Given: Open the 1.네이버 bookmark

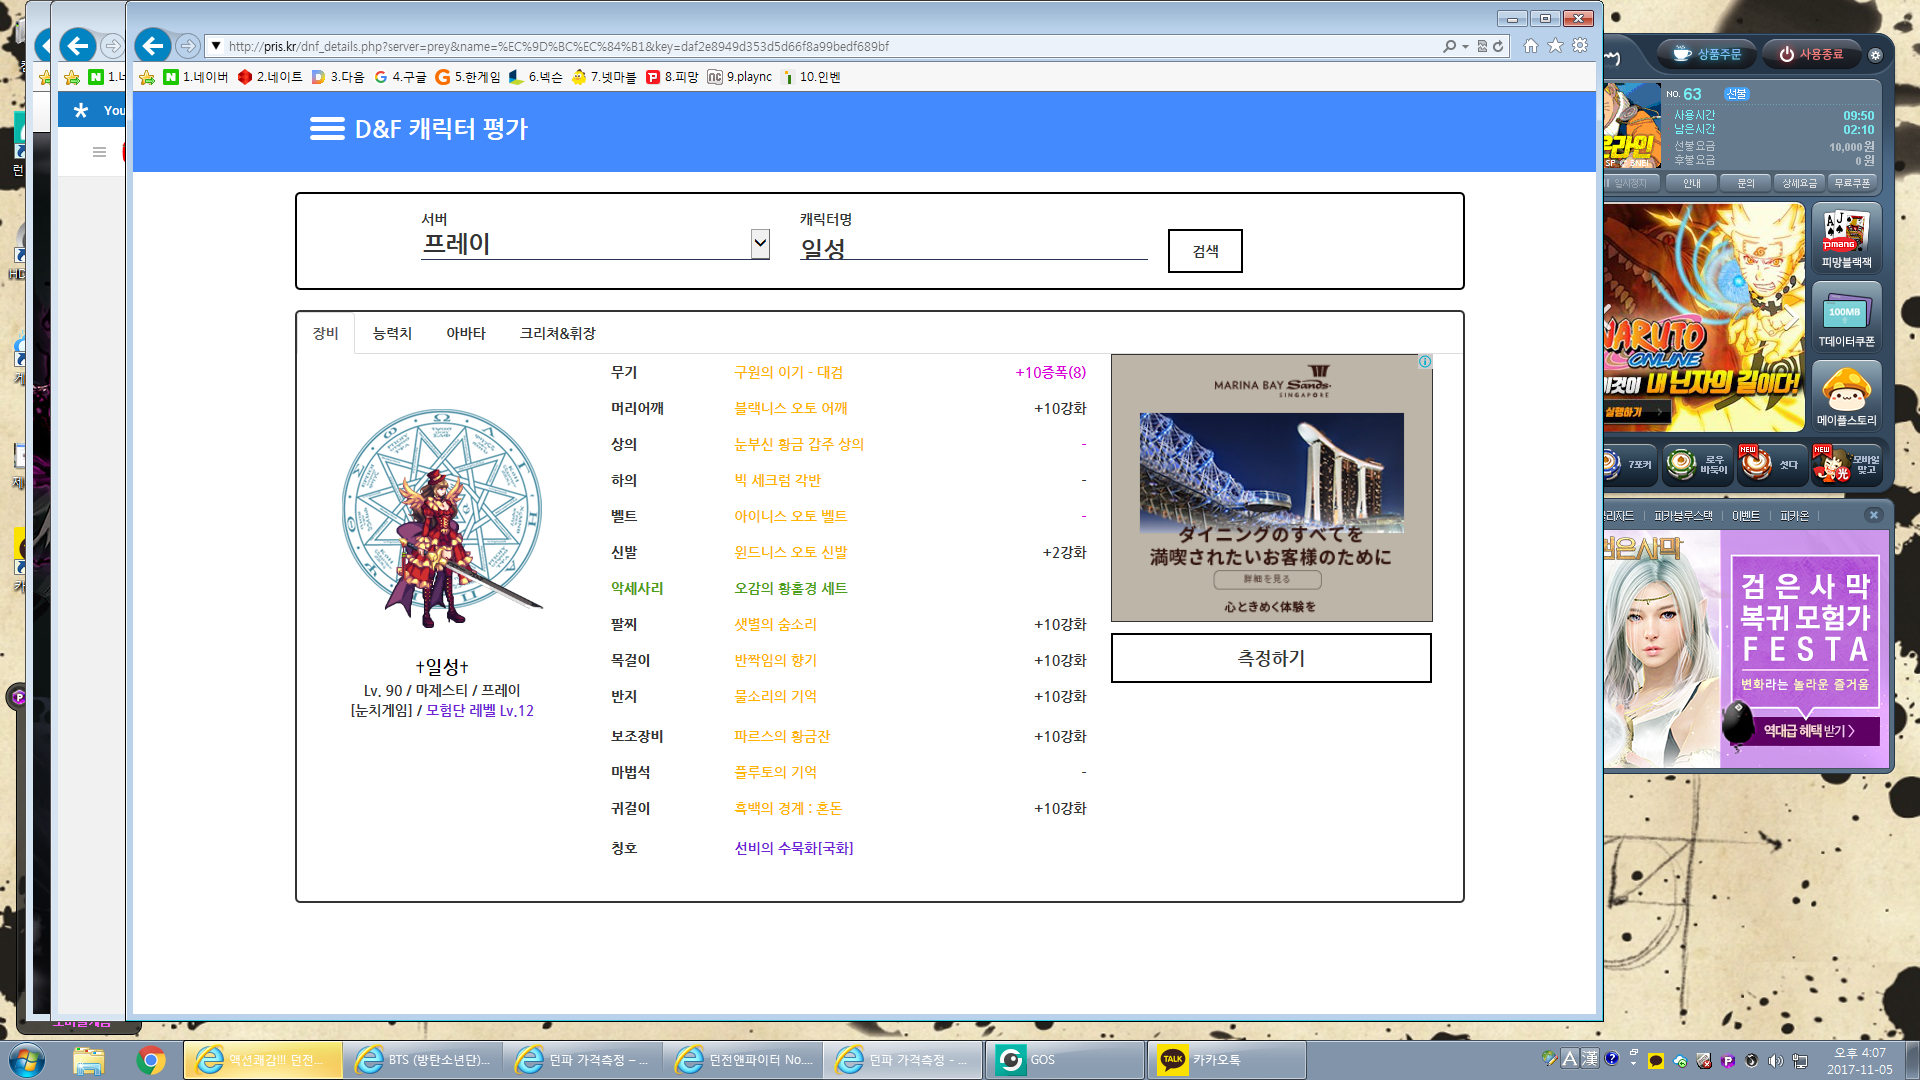Looking at the screenshot, I should click(x=196, y=77).
